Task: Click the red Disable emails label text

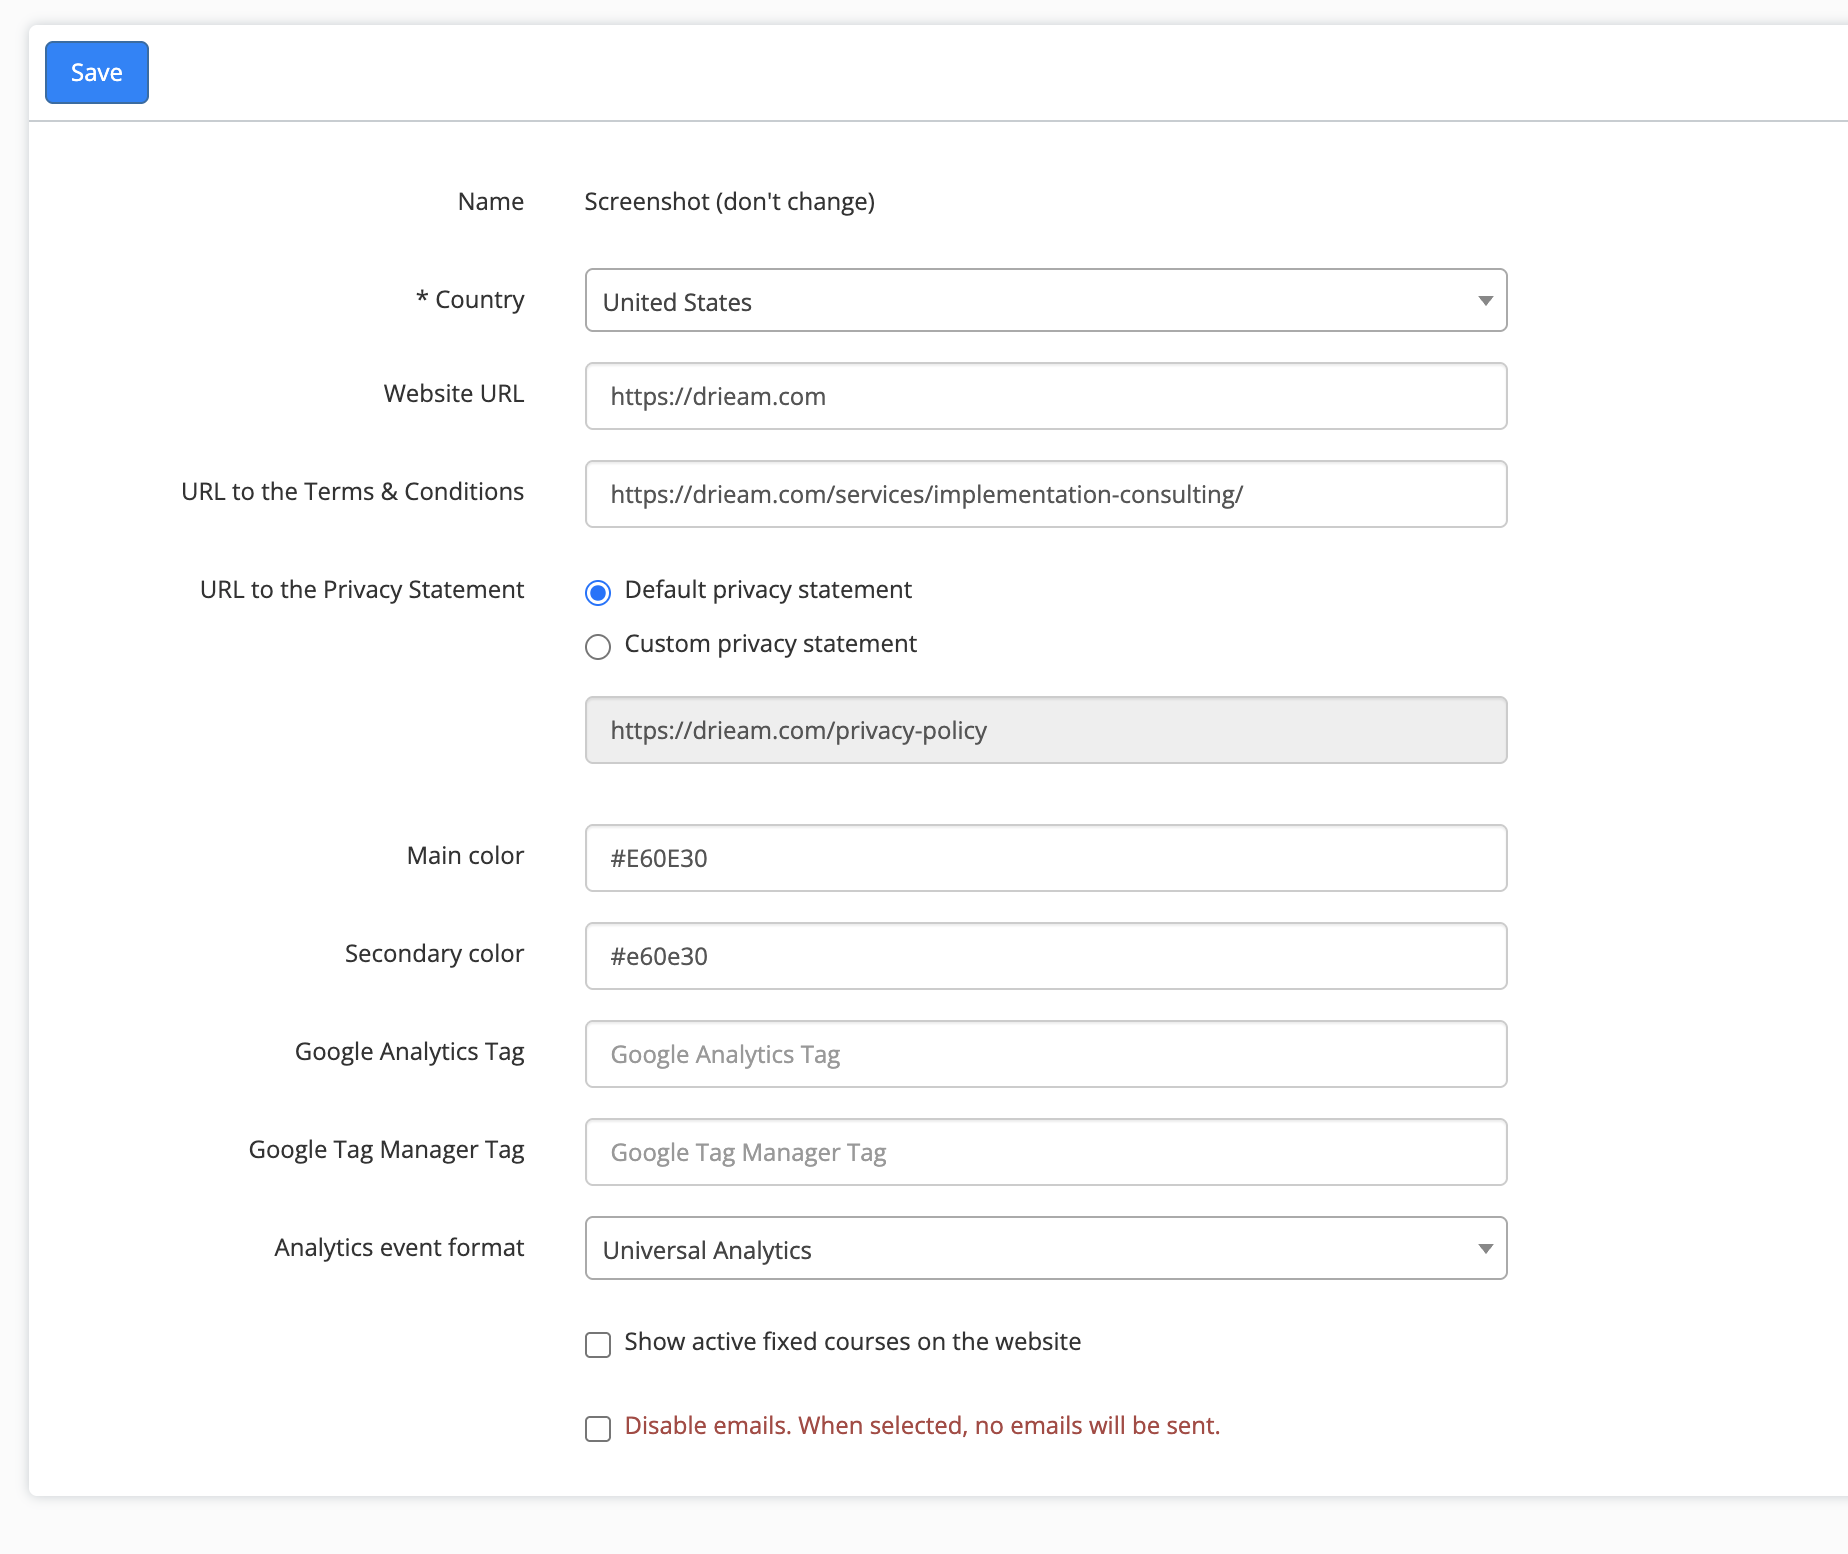Action: click(x=922, y=1426)
